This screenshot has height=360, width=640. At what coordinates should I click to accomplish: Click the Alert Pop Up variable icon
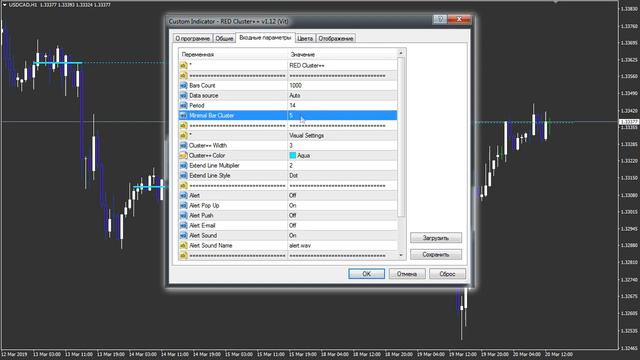[183, 205]
